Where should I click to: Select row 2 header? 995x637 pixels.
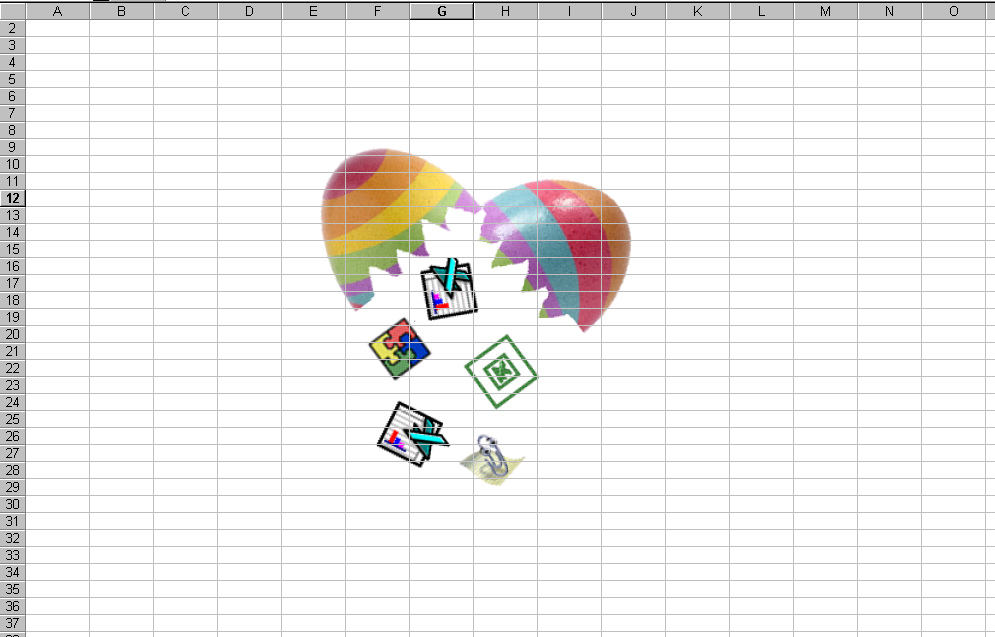click(13, 29)
